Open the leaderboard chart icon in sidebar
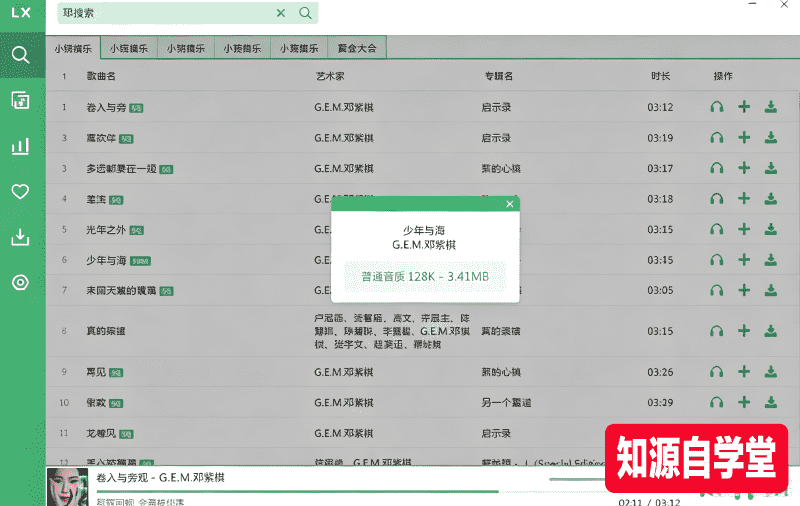 (x=20, y=146)
